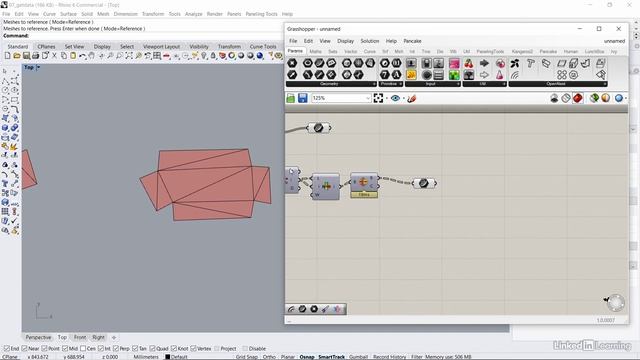
Task: Click the New file icon in Rhino toolbar
Action: (x=7, y=56)
